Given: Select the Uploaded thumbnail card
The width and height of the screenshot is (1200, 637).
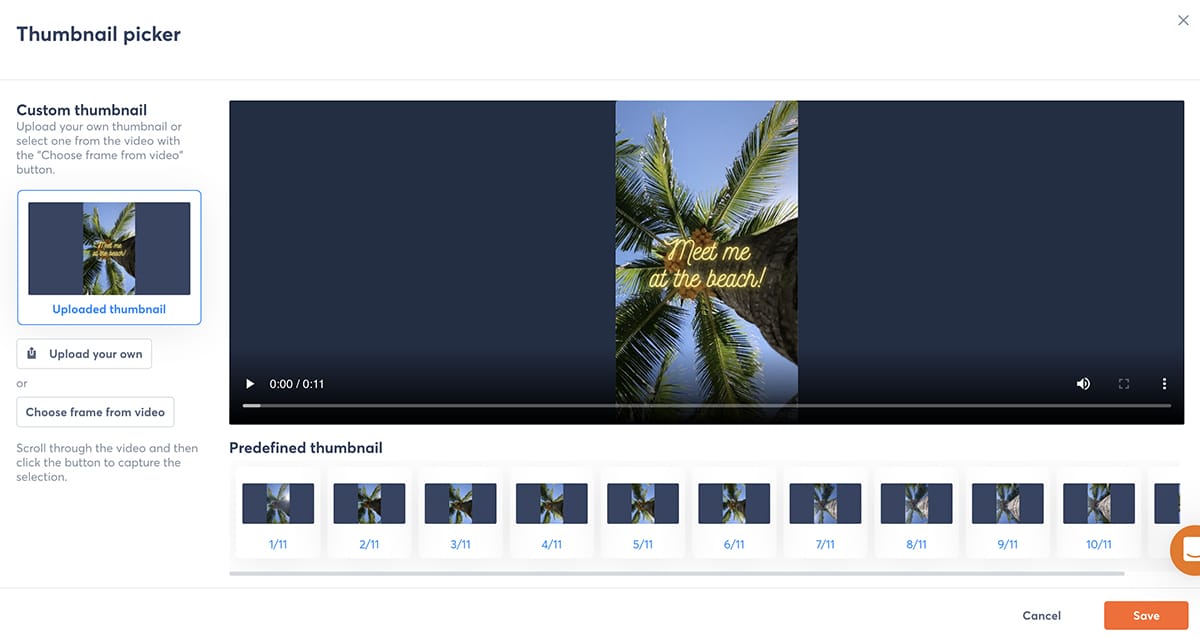Looking at the screenshot, I should point(108,256).
